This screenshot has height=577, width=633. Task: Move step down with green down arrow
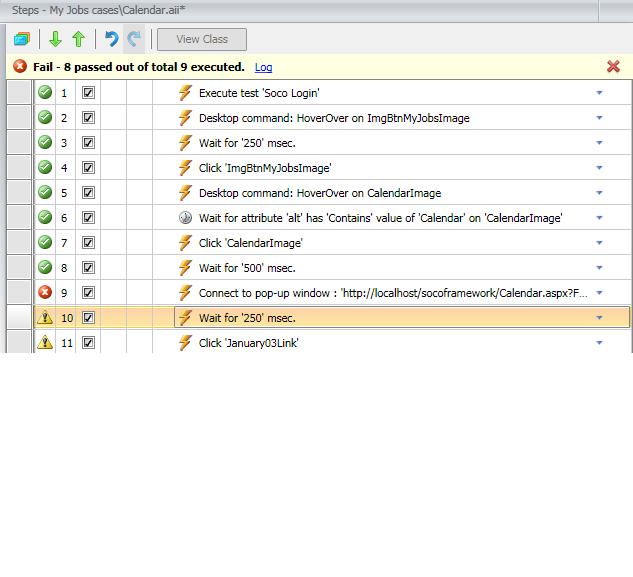[55, 39]
